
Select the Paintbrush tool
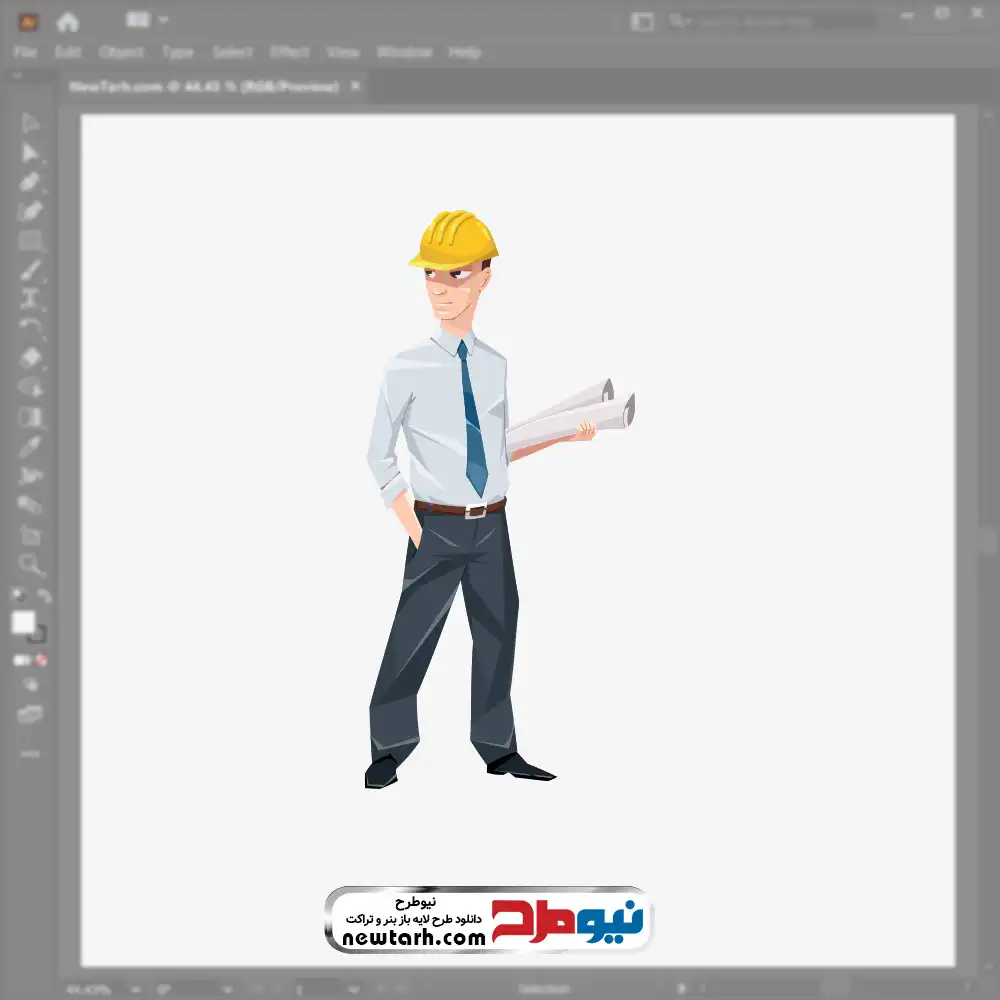click(30, 270)
